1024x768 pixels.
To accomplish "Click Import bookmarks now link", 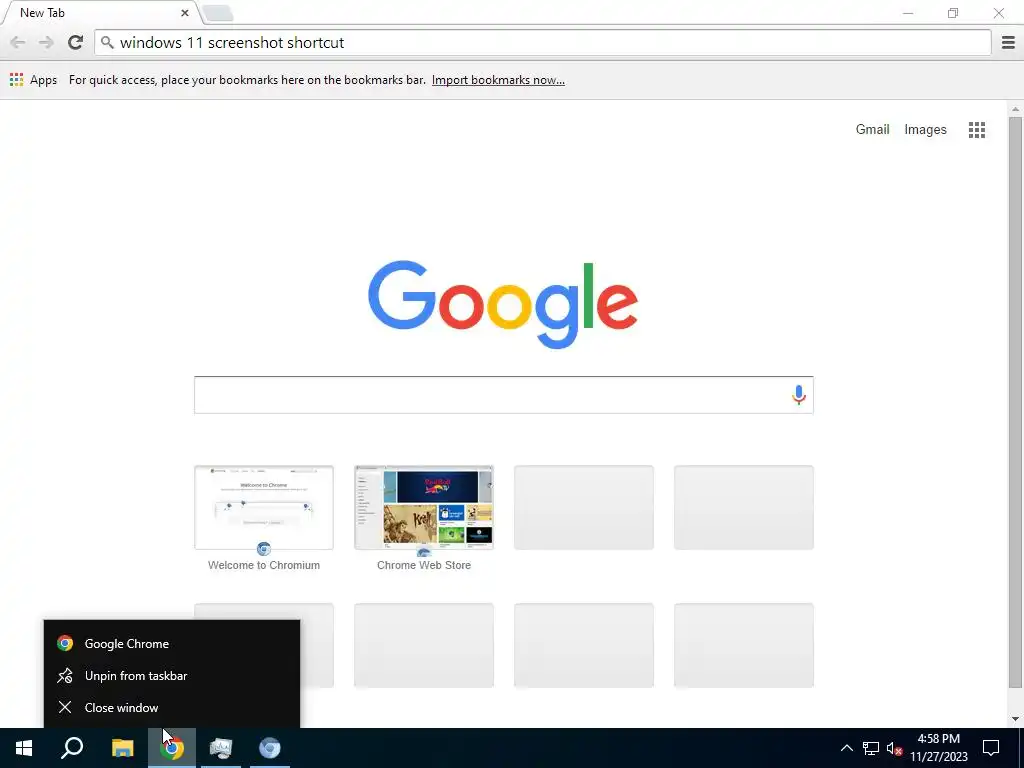I will [x=498, y=80].
